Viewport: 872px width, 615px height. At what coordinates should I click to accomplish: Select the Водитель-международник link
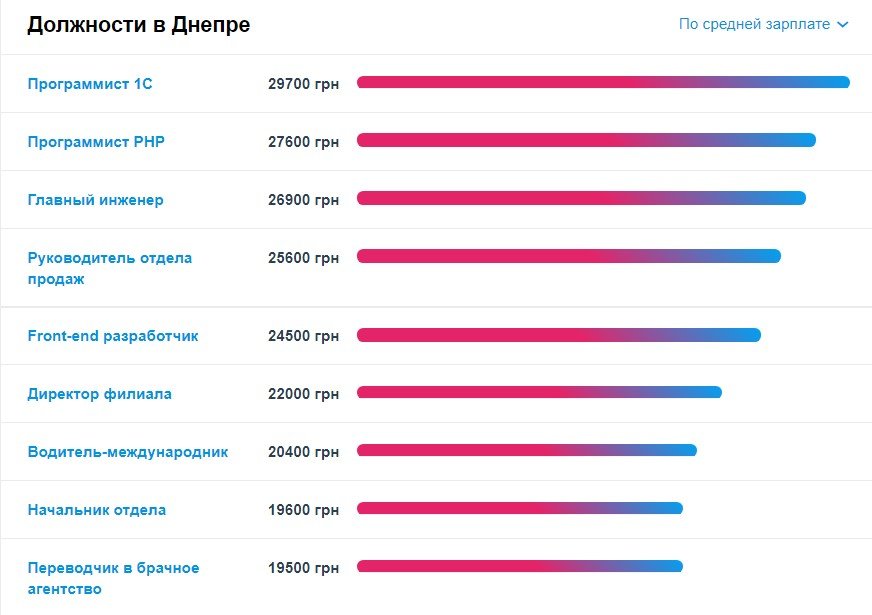click(x=128, y=452)
